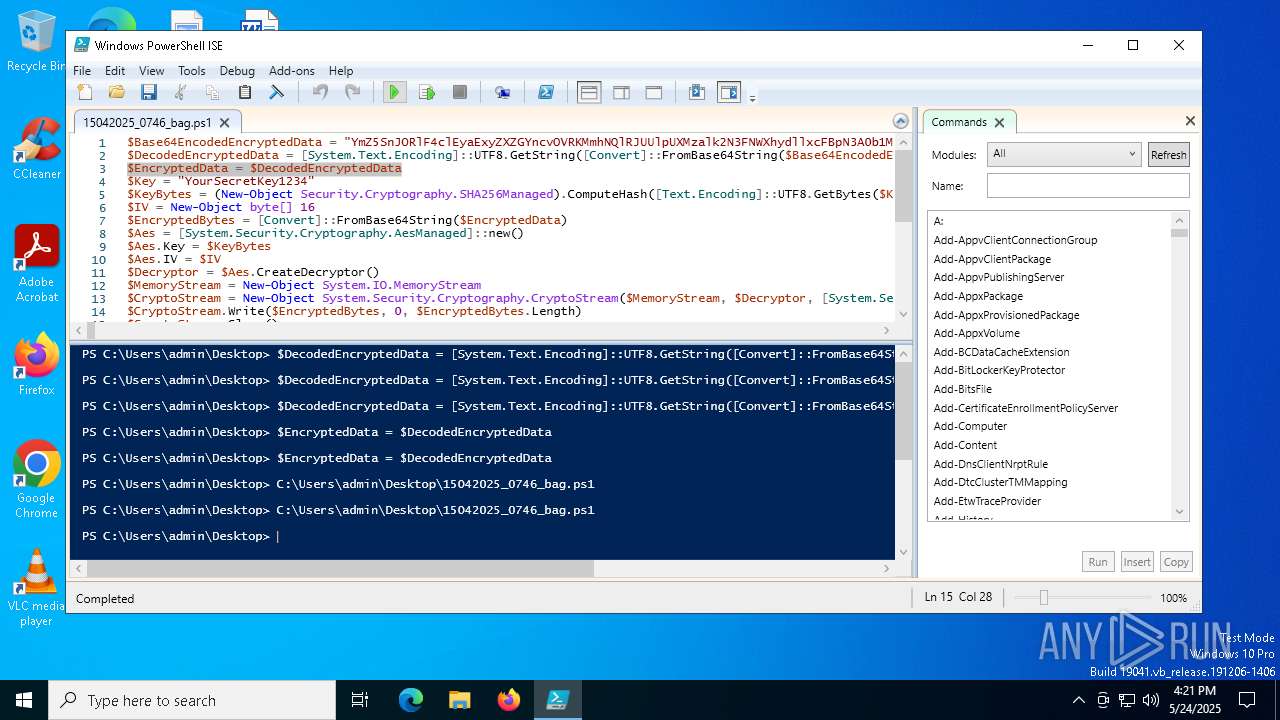Select Add-BCDataCacheExtension command
The height and width of the screenshot is (720, 1280).
1001,352
